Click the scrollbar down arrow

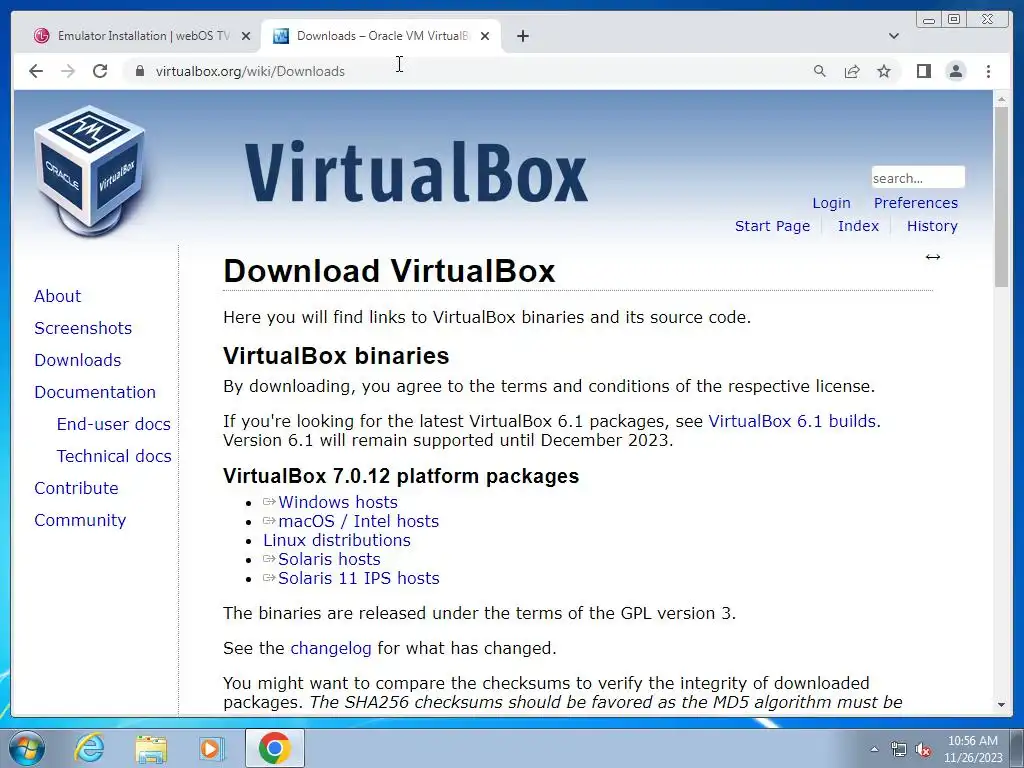click(1001, 705)
